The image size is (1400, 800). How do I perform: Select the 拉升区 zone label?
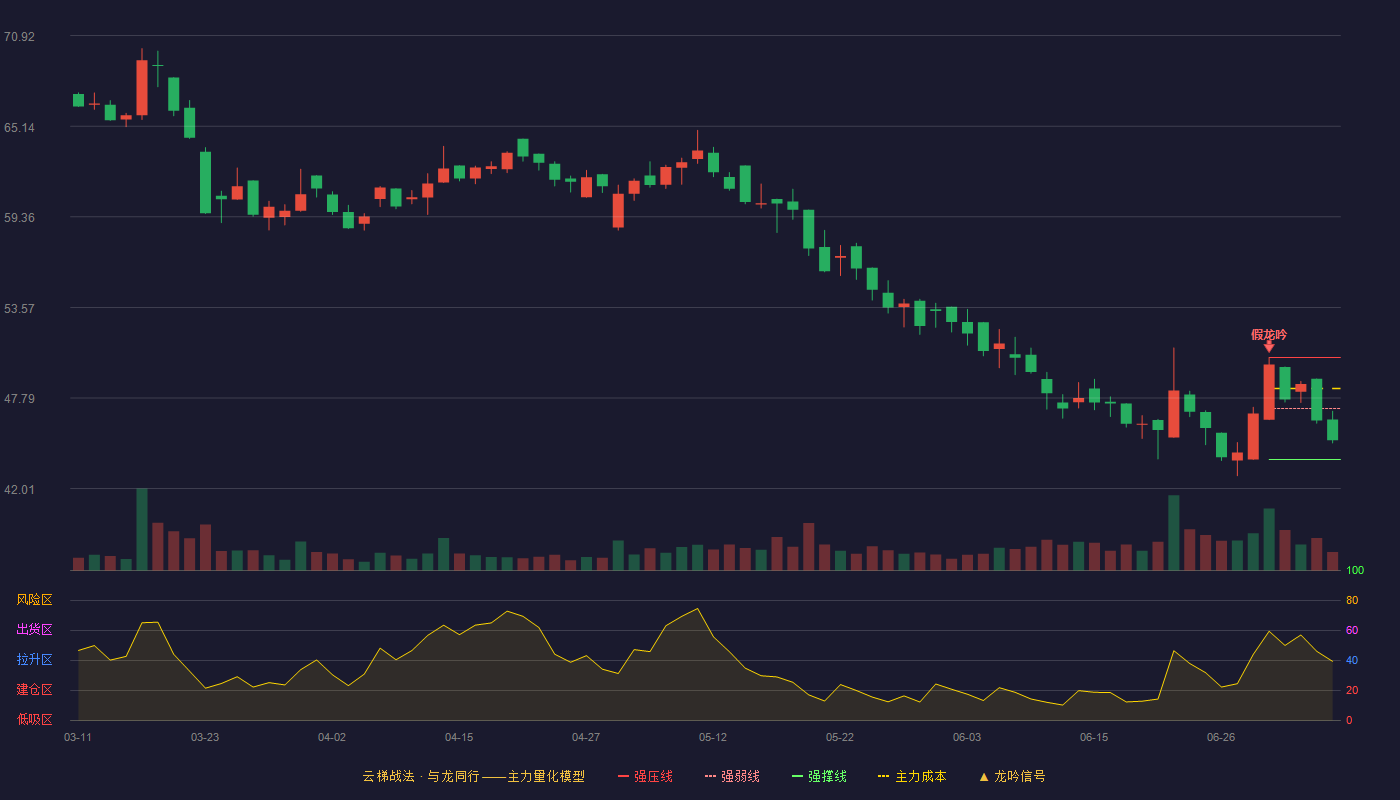point(34,660)
